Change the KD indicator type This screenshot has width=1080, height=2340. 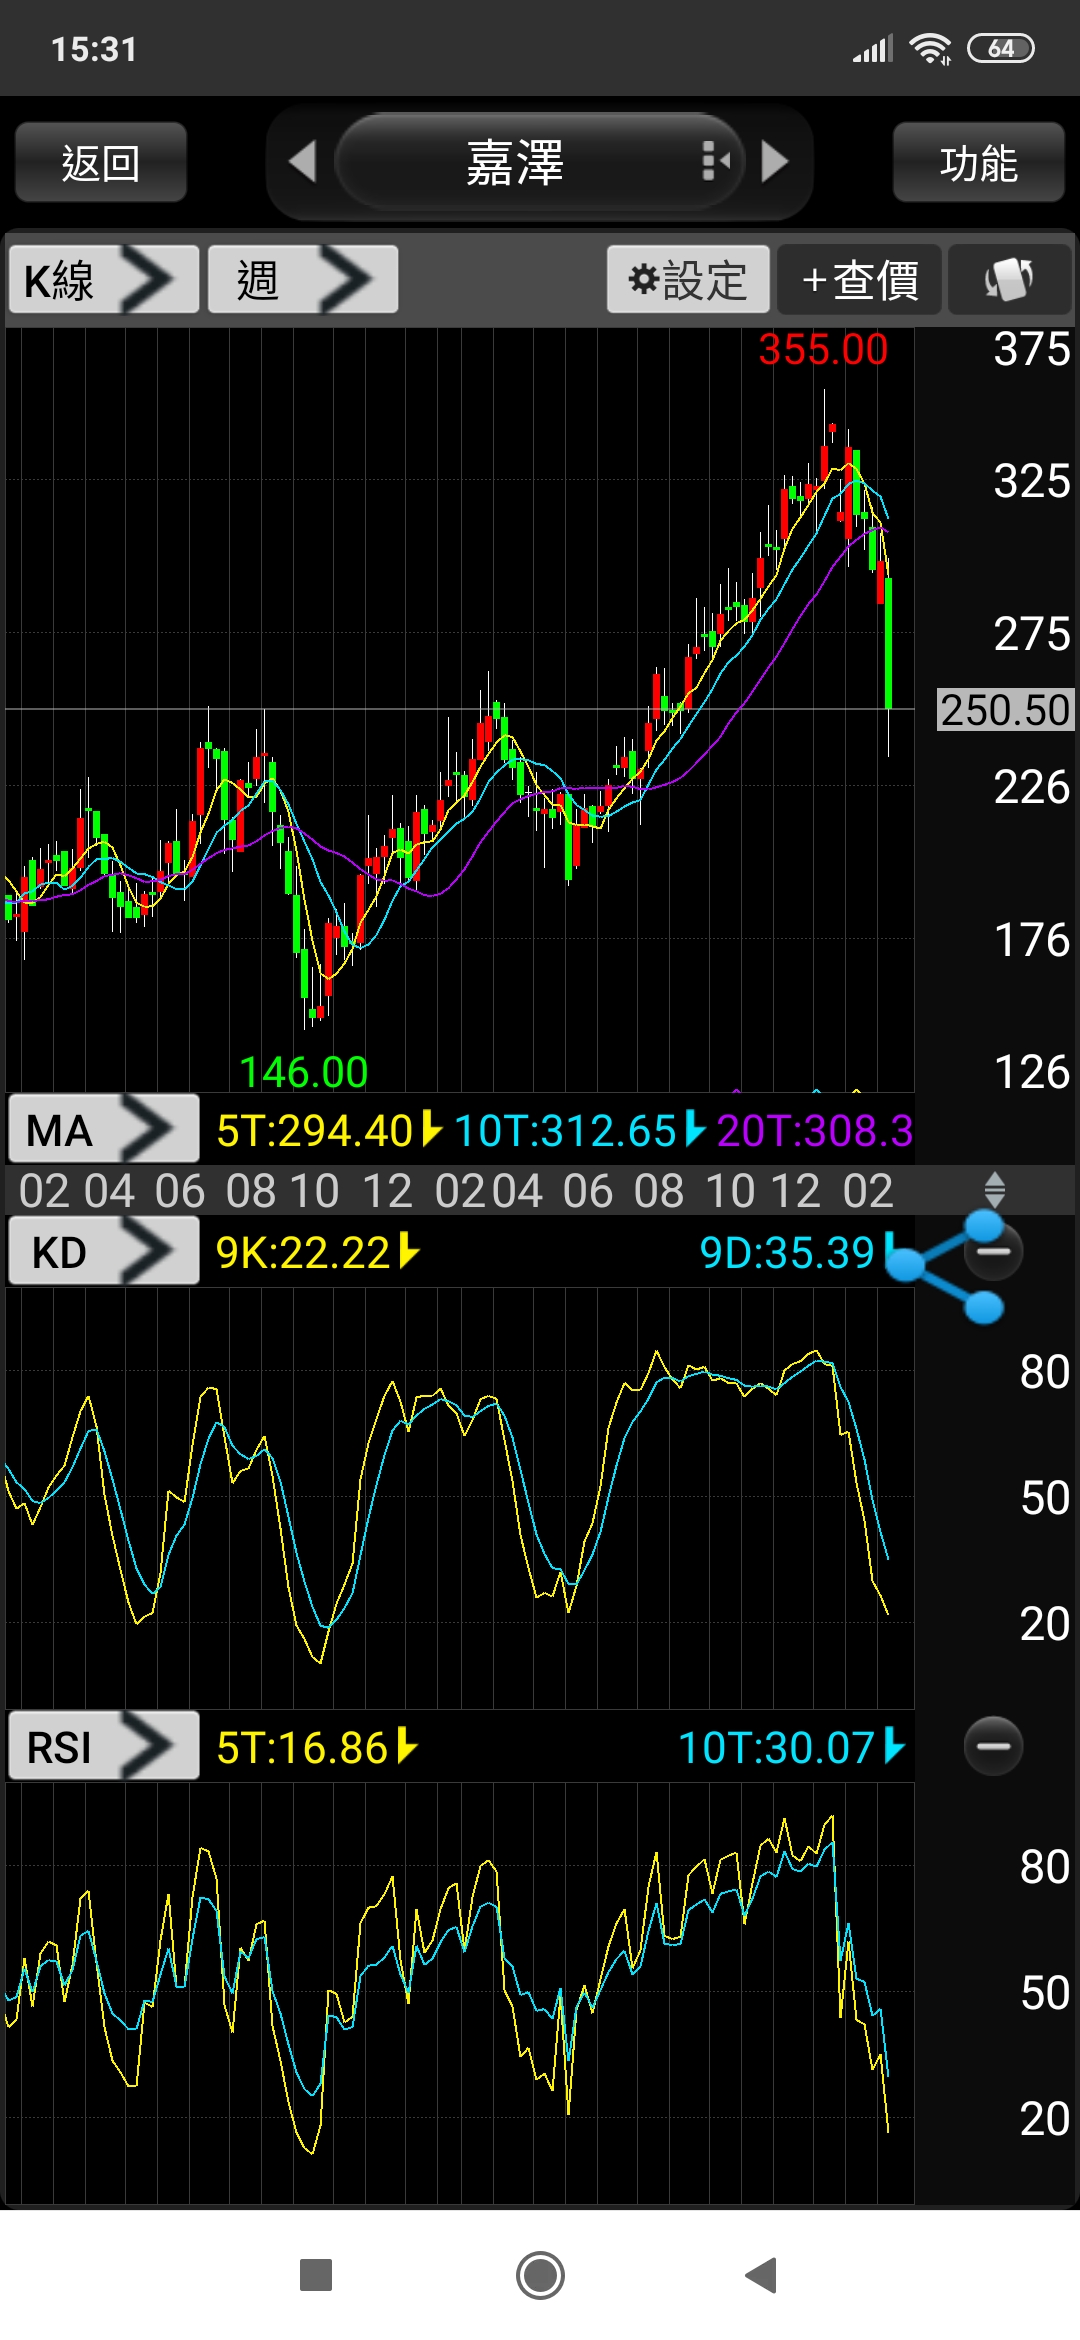coord(103,1252)
